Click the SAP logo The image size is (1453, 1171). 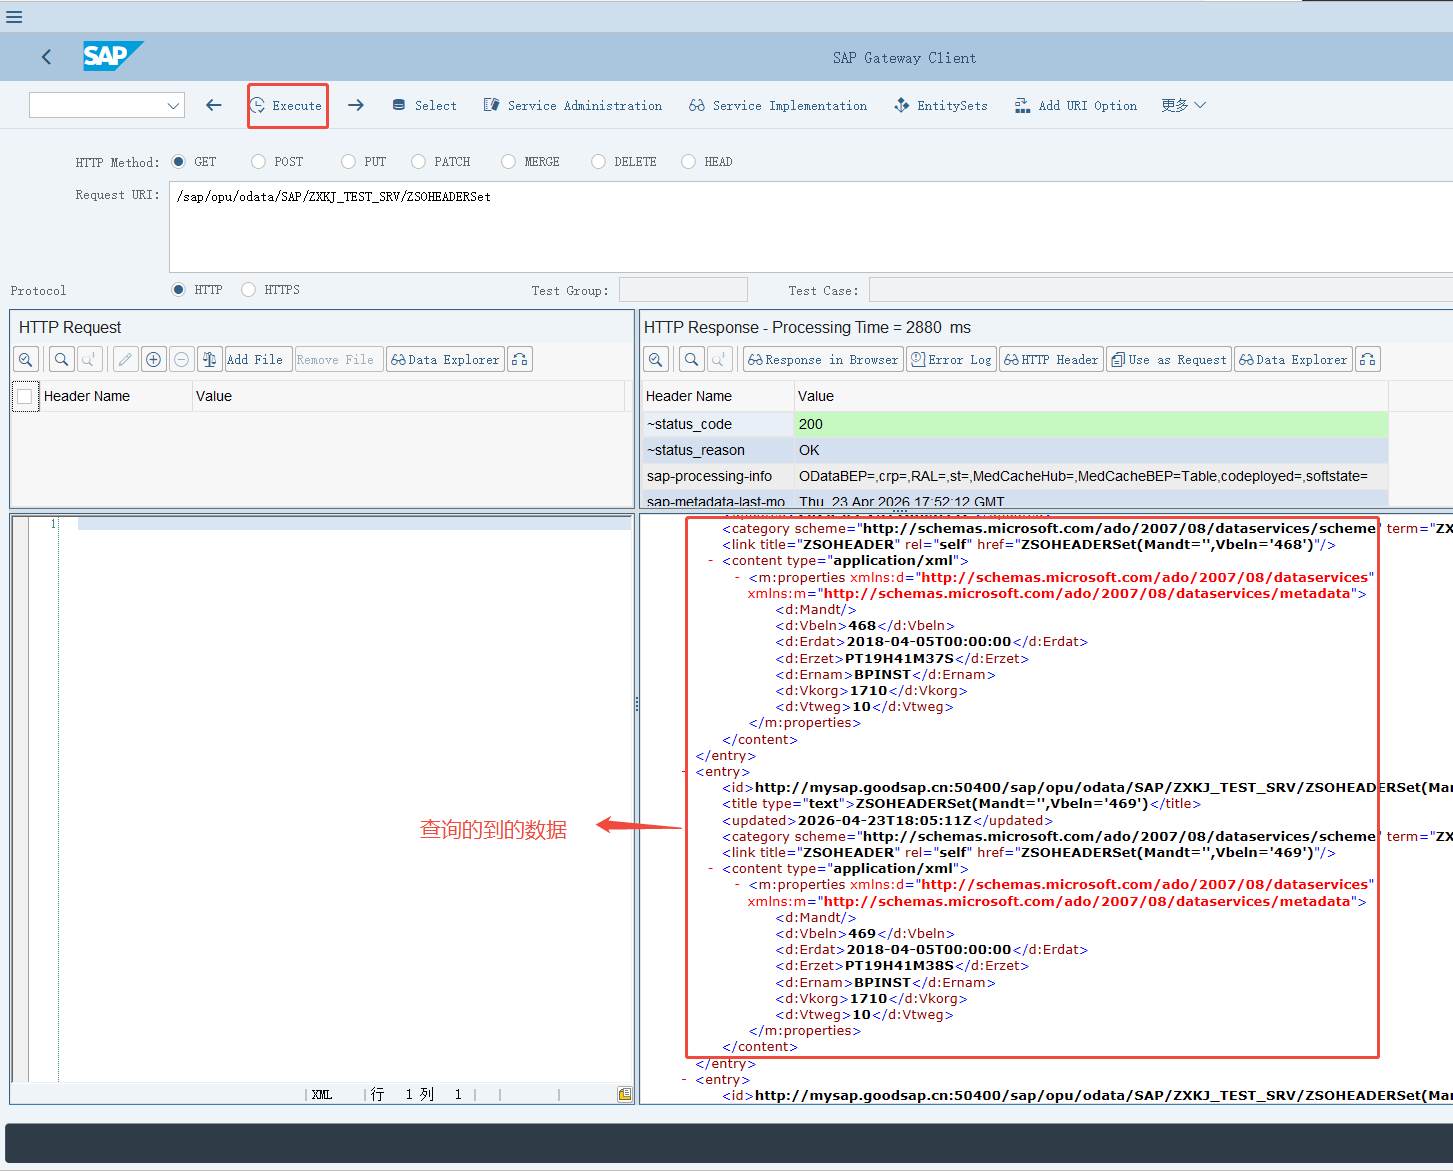pos(113,56)
